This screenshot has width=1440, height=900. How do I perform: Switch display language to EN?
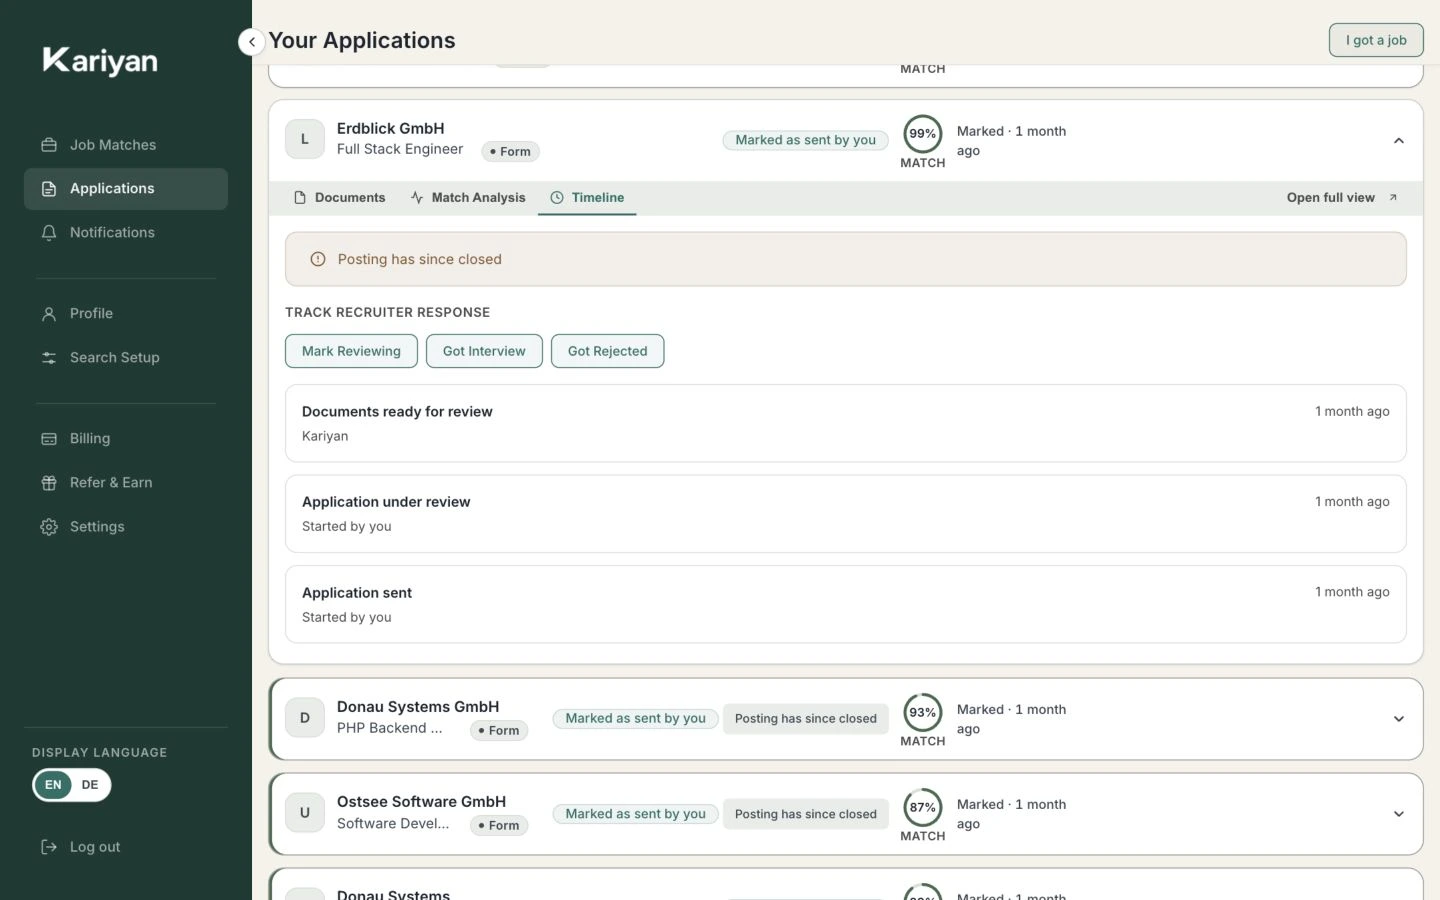point(53,785)
